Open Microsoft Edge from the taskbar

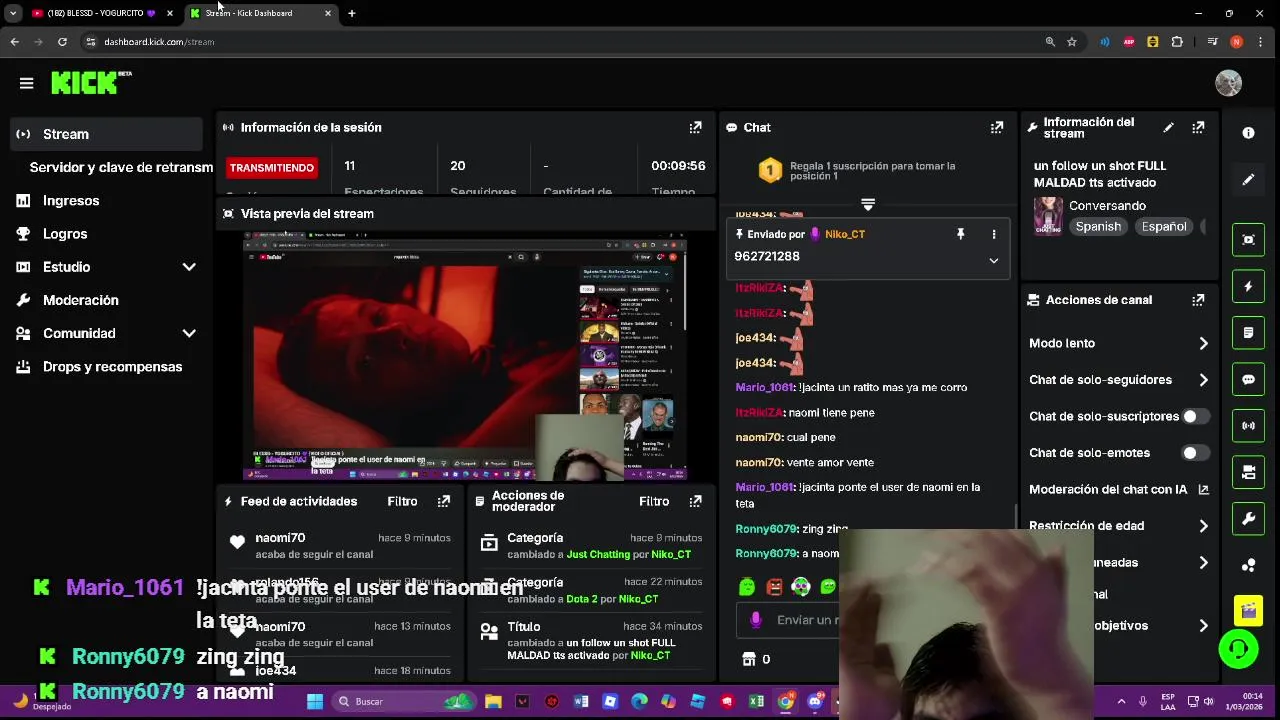tap(639, 701)
